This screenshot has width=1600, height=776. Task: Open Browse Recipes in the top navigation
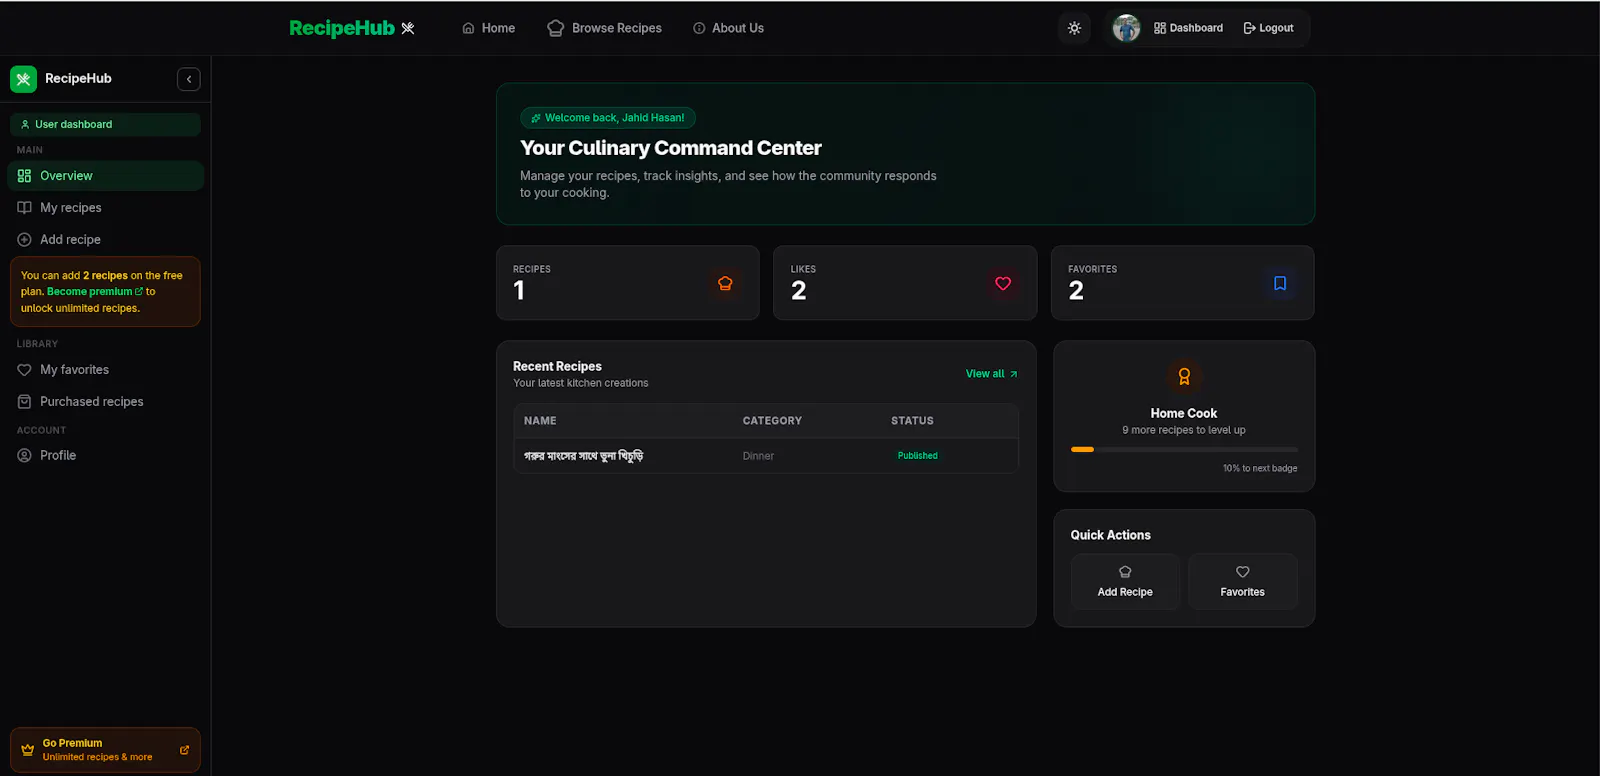tap(604, 28)
